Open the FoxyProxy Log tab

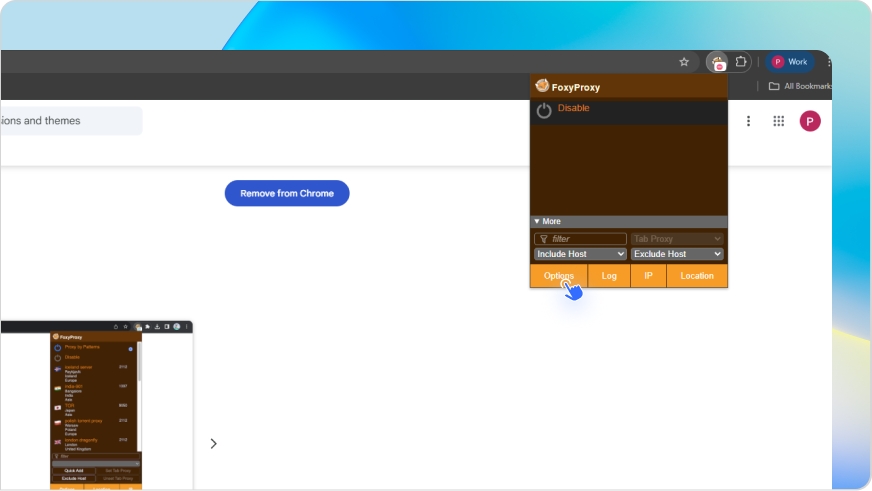tap(609, 276)
